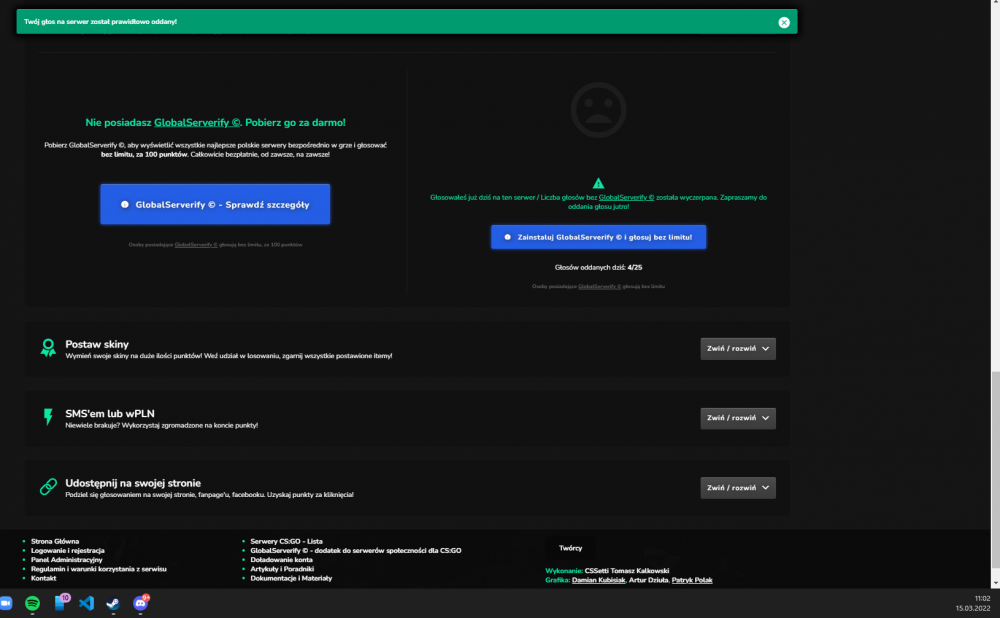The image size is (1000, 618).
Task: Expand the Udostępnij na swojej stronie section
Action: pos(738,488)
